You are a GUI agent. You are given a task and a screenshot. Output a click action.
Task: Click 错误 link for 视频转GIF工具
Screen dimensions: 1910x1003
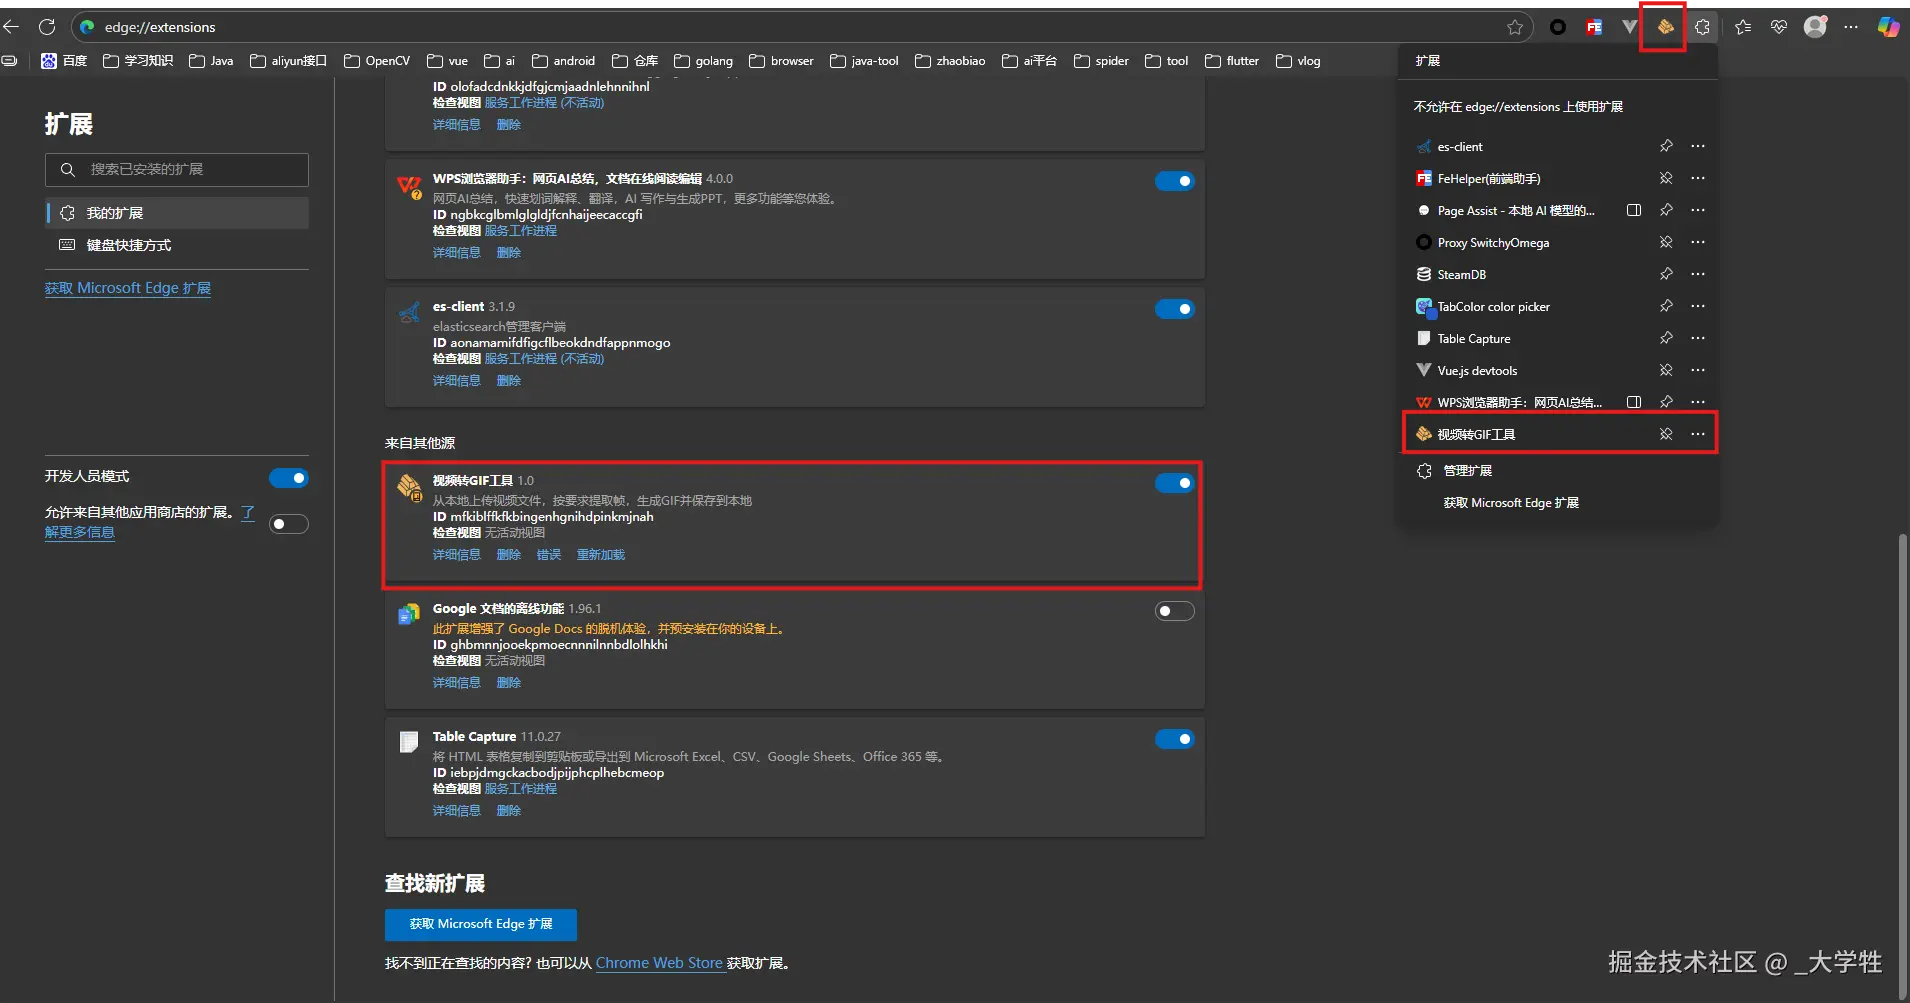coord(549,555)
